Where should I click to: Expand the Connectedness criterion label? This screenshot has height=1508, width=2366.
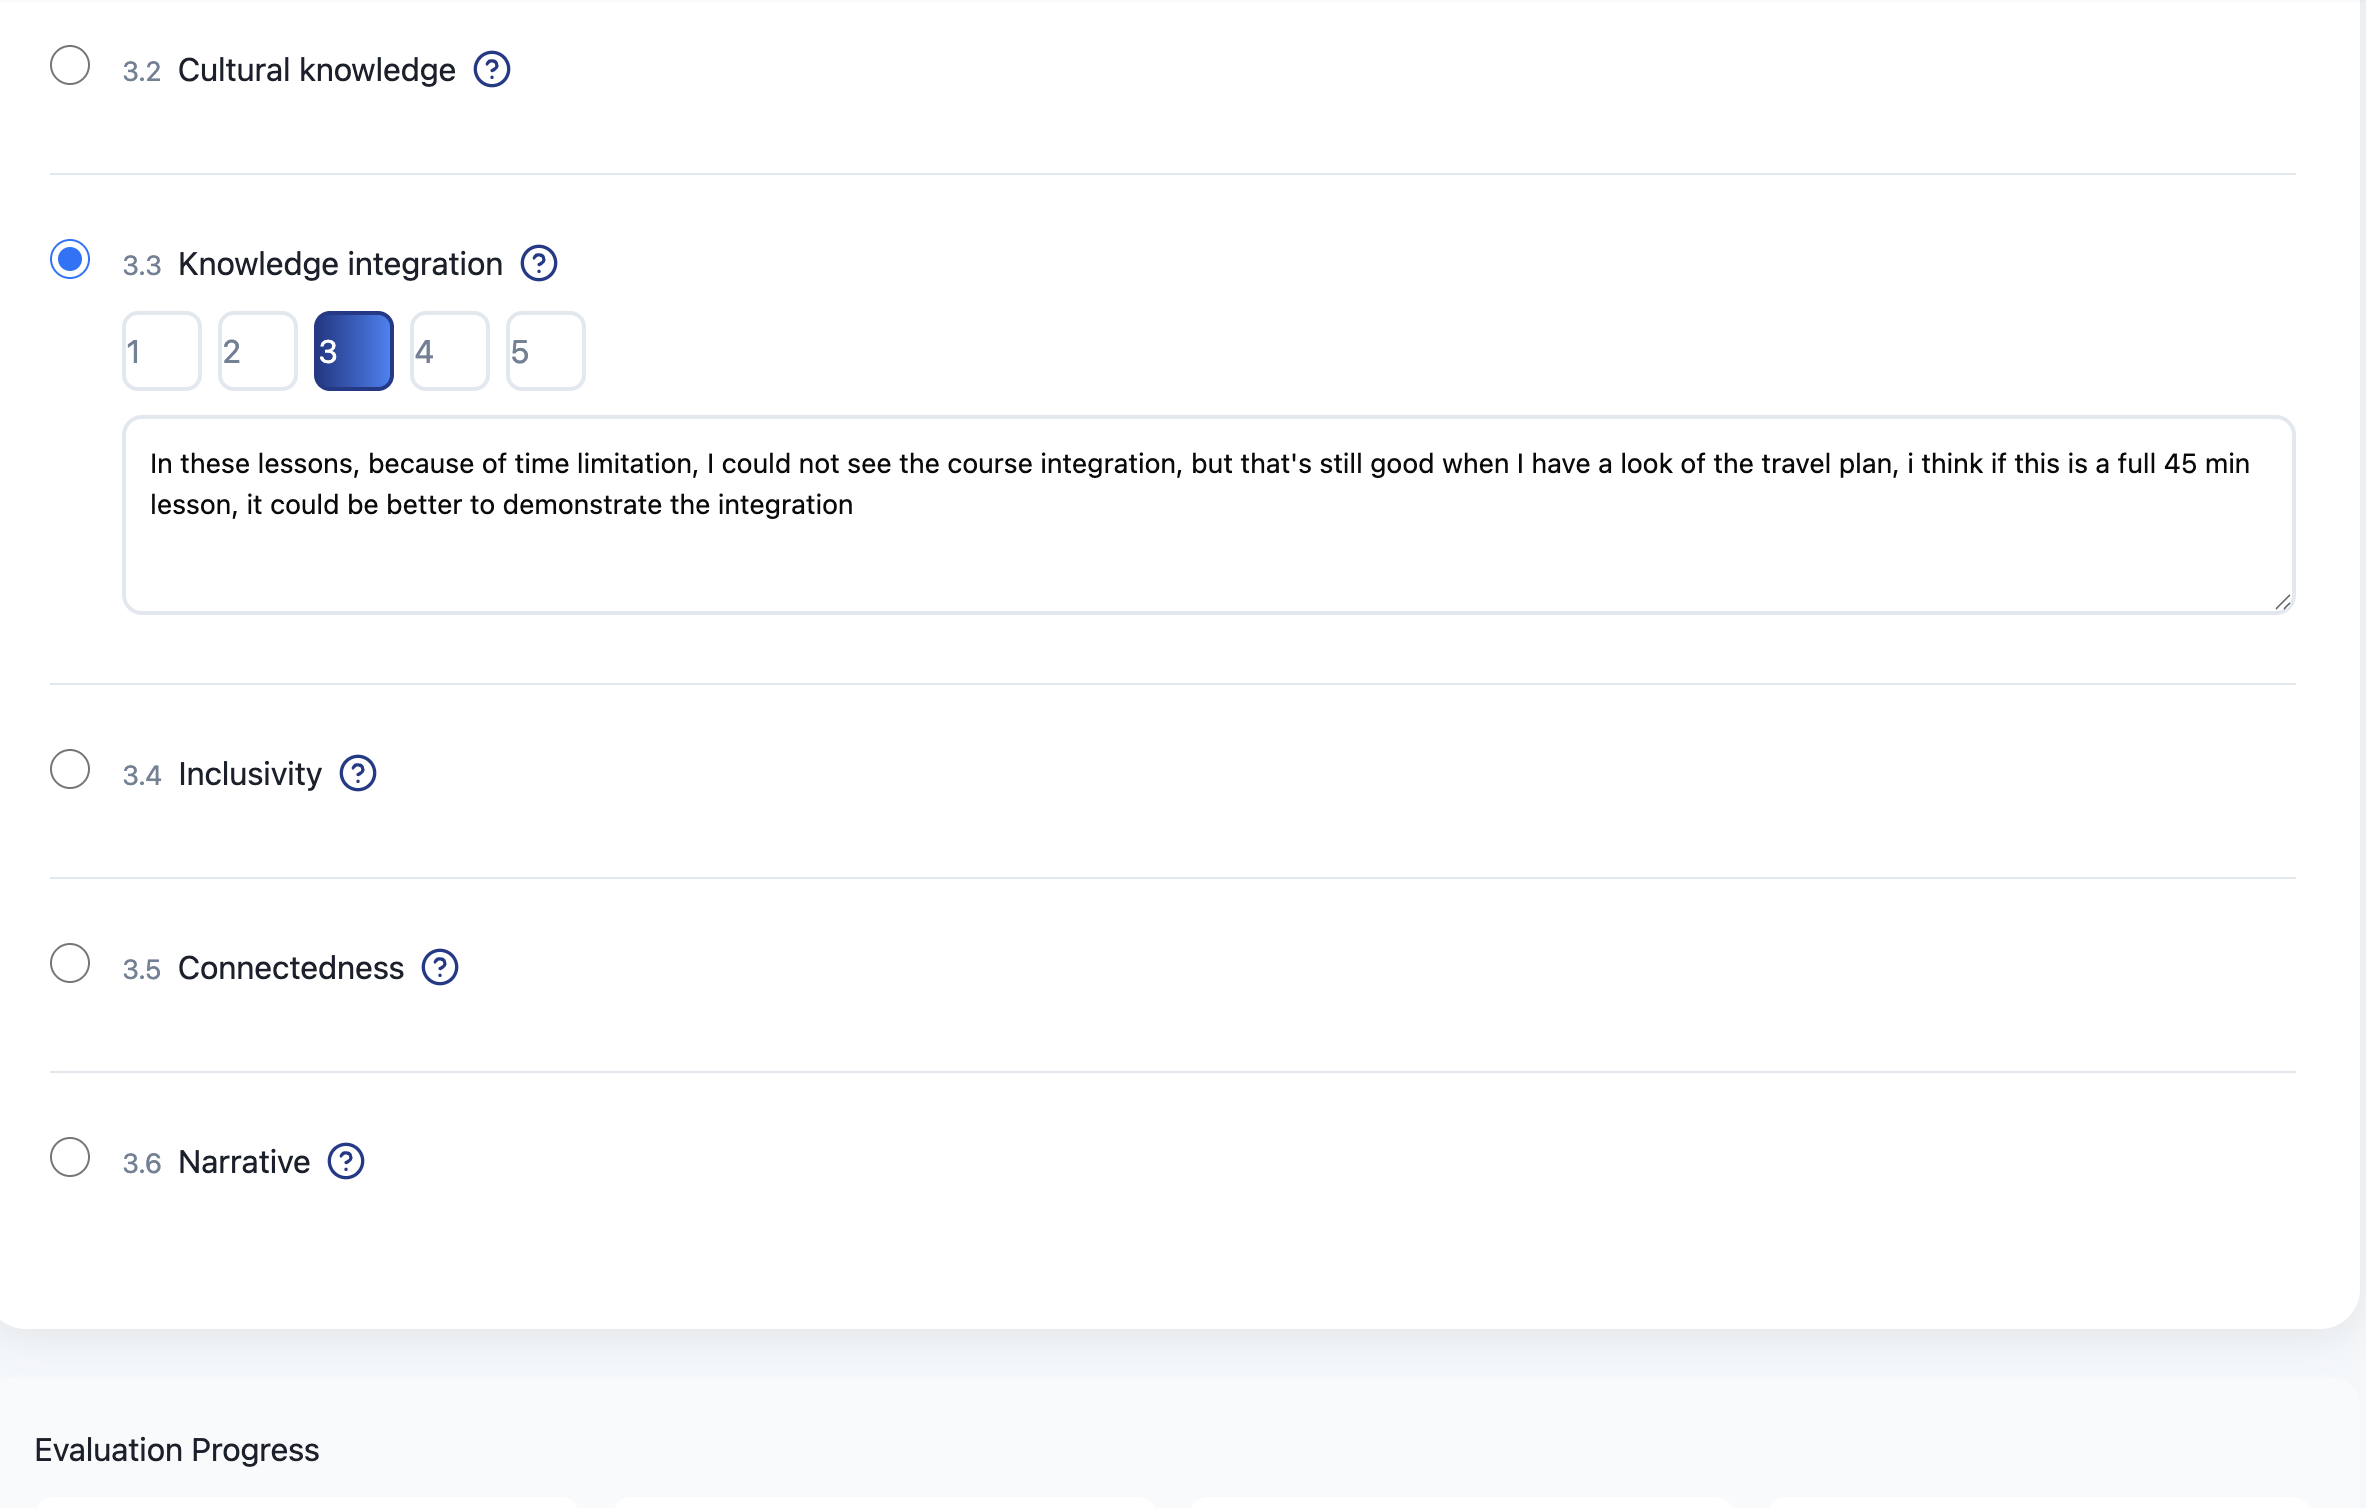click(290, 968)
